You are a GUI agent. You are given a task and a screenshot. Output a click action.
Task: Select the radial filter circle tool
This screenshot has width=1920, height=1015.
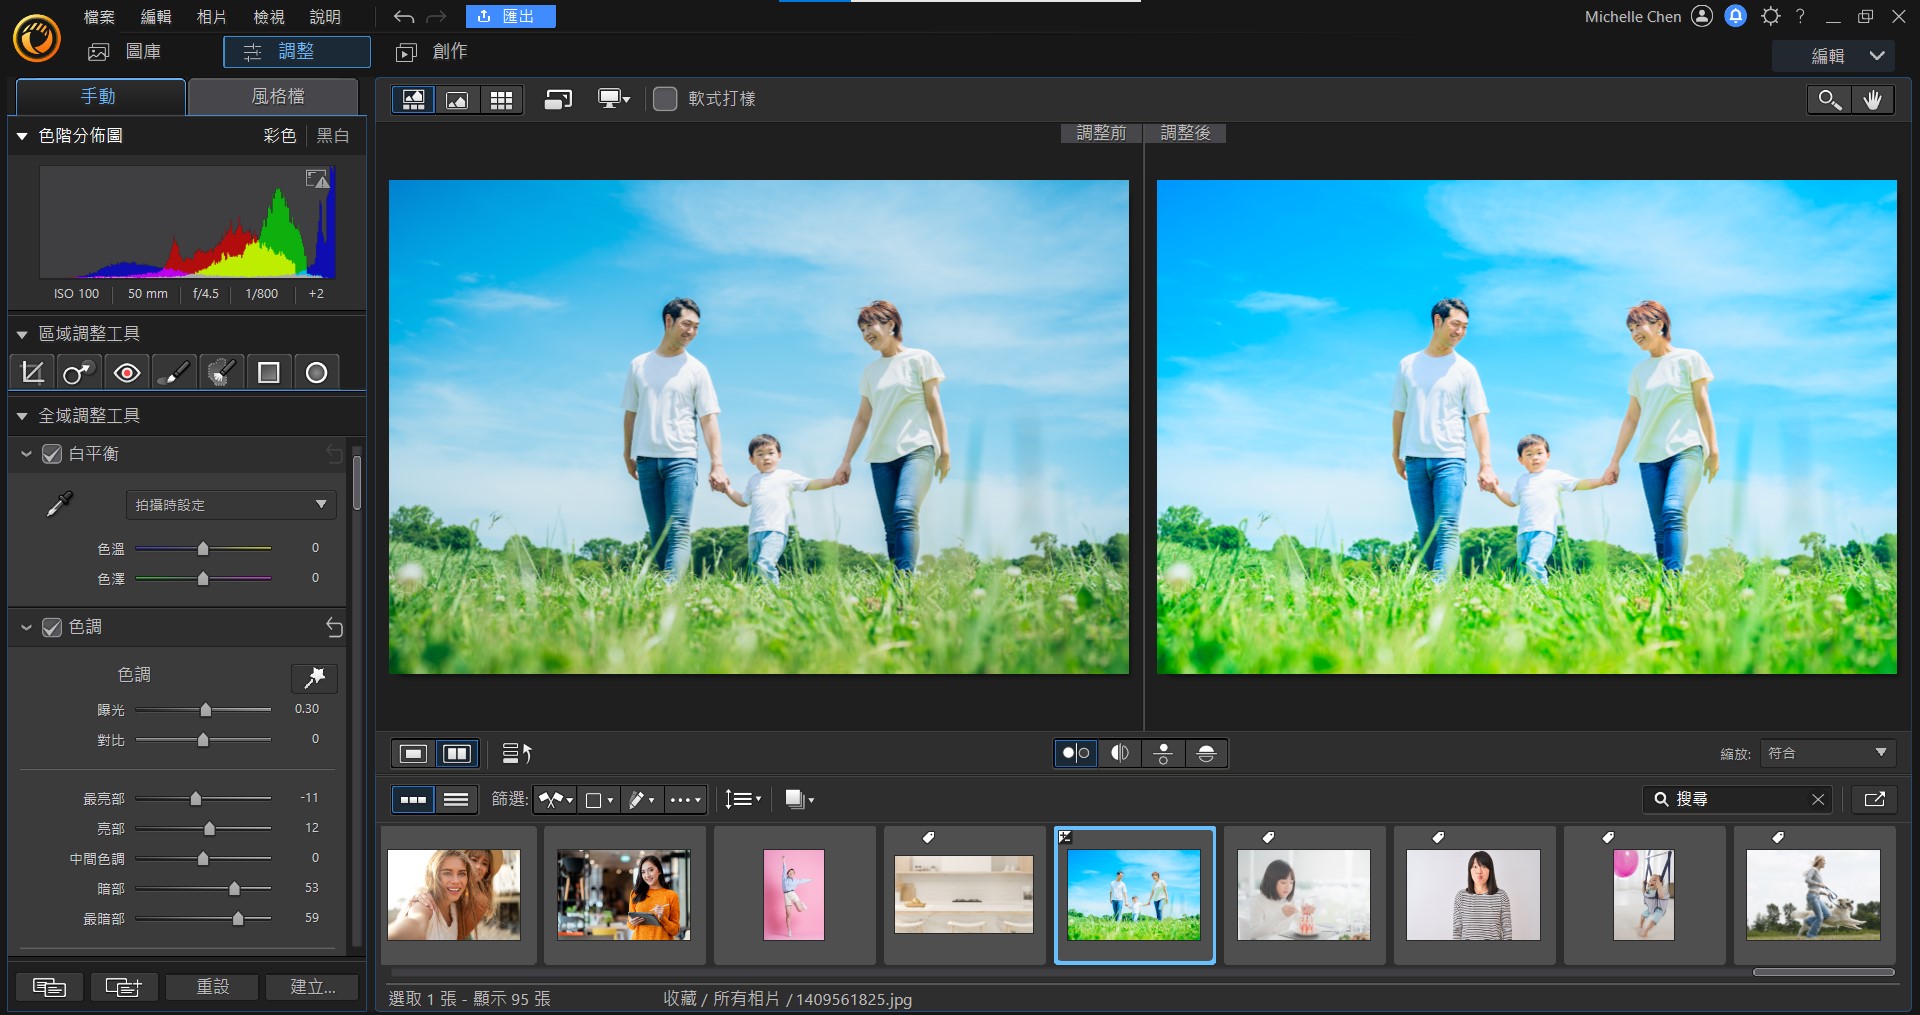coord(316,373)
